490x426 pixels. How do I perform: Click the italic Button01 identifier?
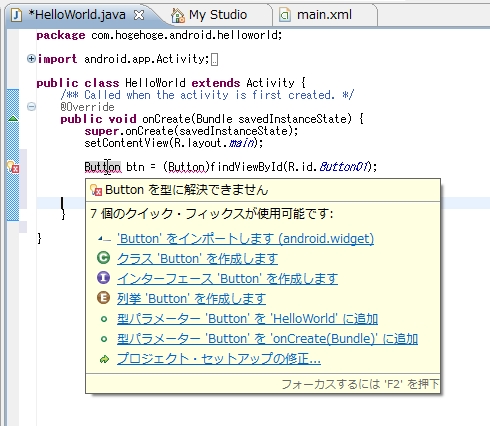(x=344, y=166)
